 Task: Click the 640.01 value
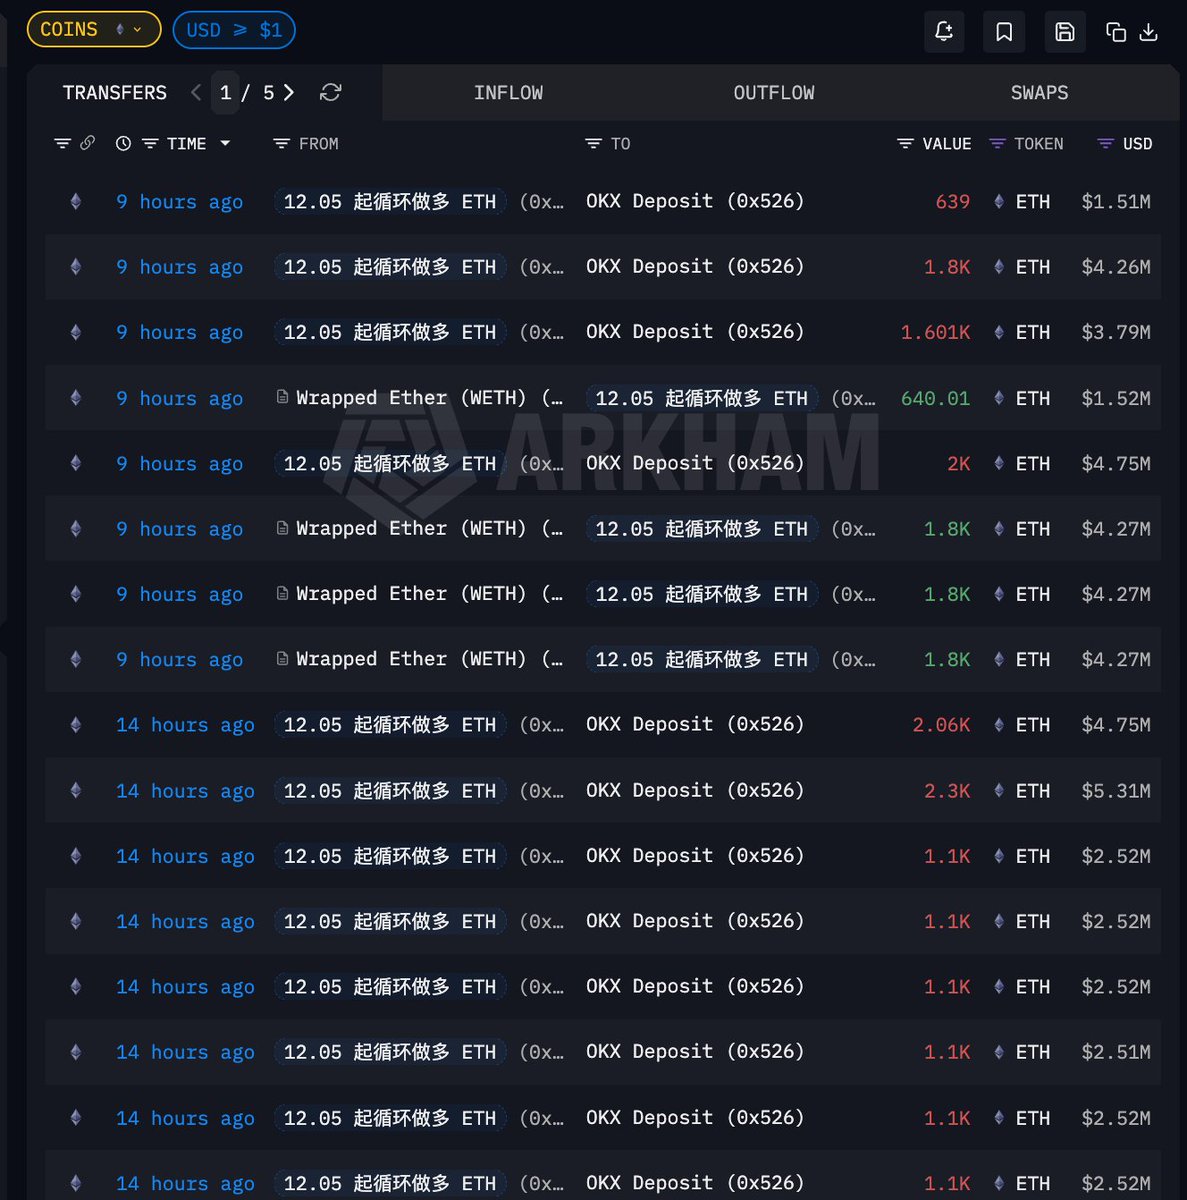coord(935,398)
